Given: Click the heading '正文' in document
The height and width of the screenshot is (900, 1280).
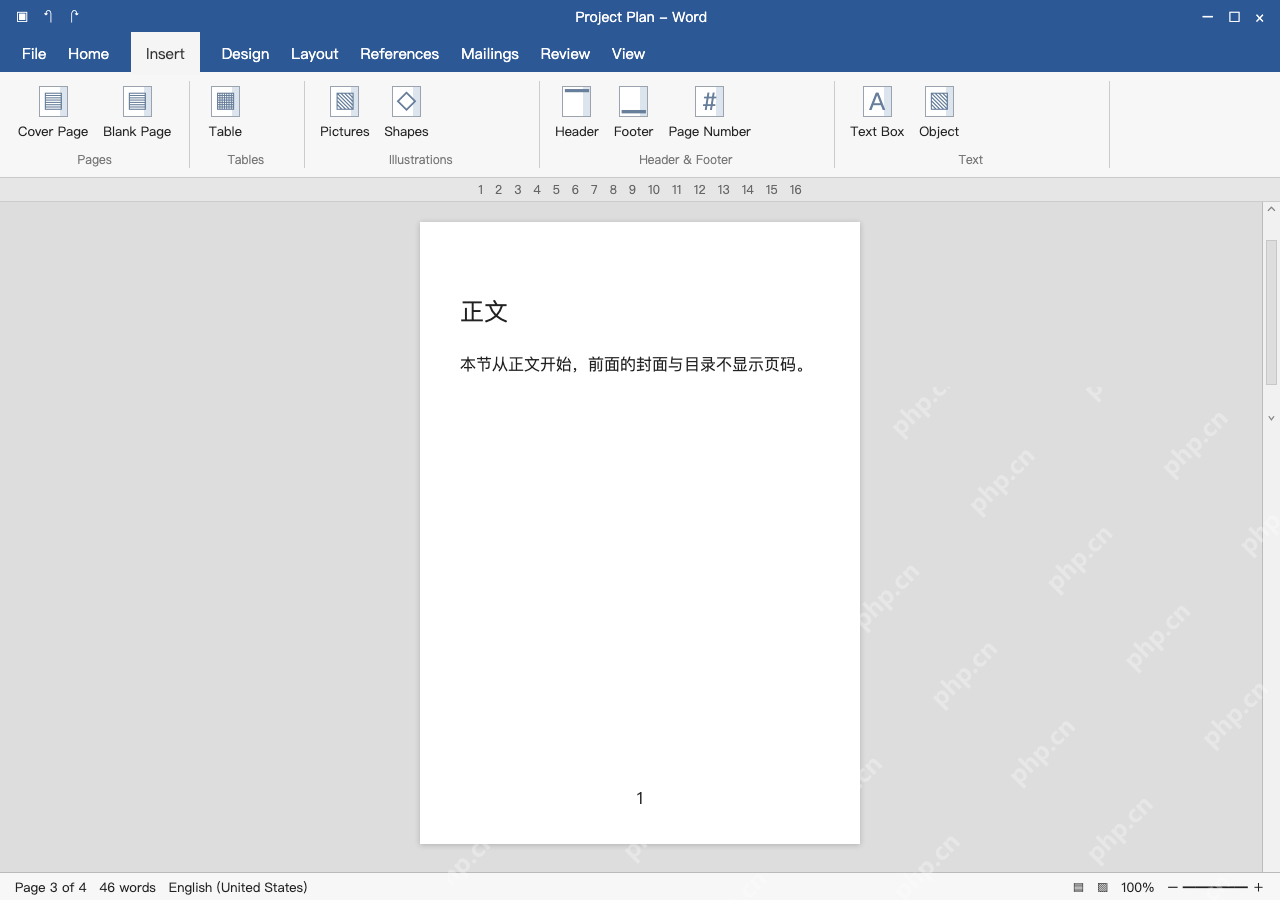Looking at the screenshot, I should [484, 311].
